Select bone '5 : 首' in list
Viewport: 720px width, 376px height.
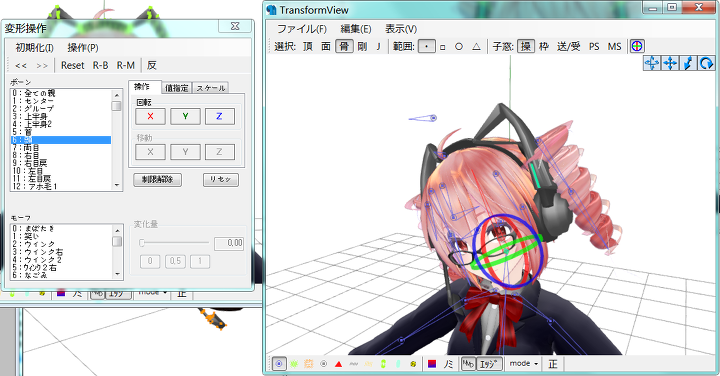[x=61, y=132]
